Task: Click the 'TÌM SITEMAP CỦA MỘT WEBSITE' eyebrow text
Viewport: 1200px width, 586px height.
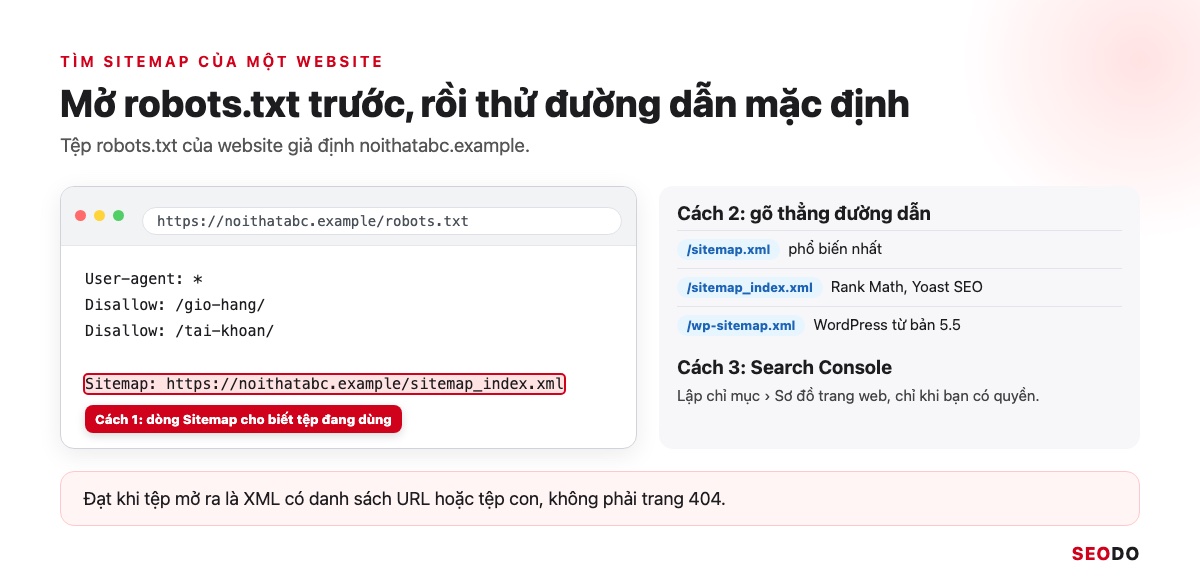Action: [x=221, y=62]
